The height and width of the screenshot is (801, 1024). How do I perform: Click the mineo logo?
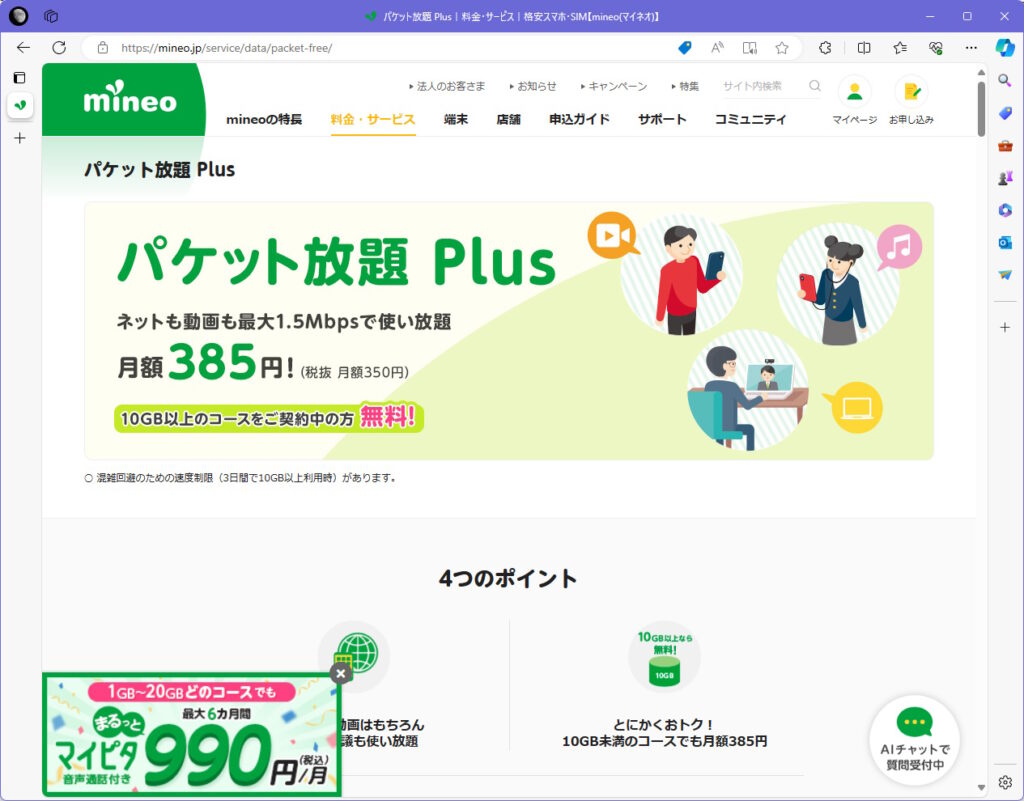point(130,98)
